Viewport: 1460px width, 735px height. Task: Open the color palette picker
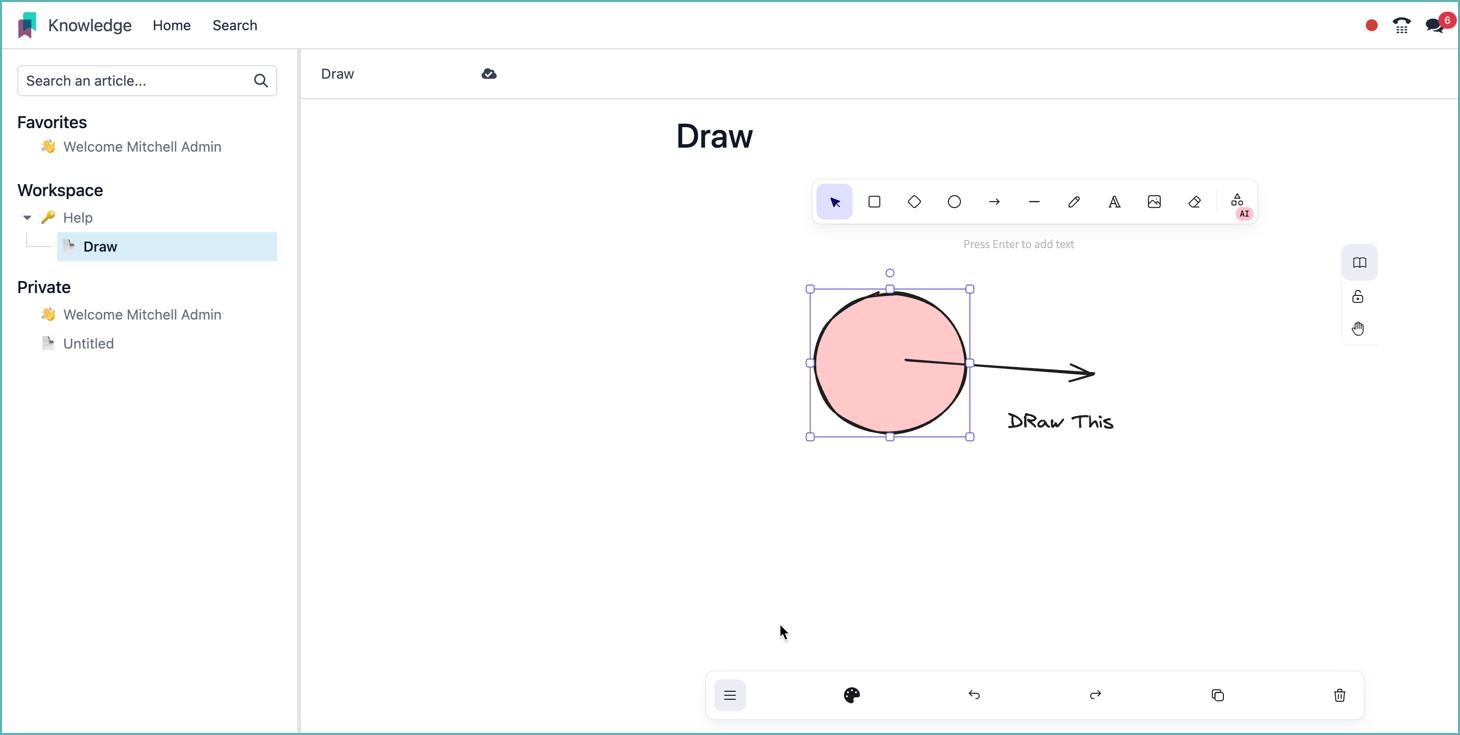pyautogui.click(x=851, y=694)
